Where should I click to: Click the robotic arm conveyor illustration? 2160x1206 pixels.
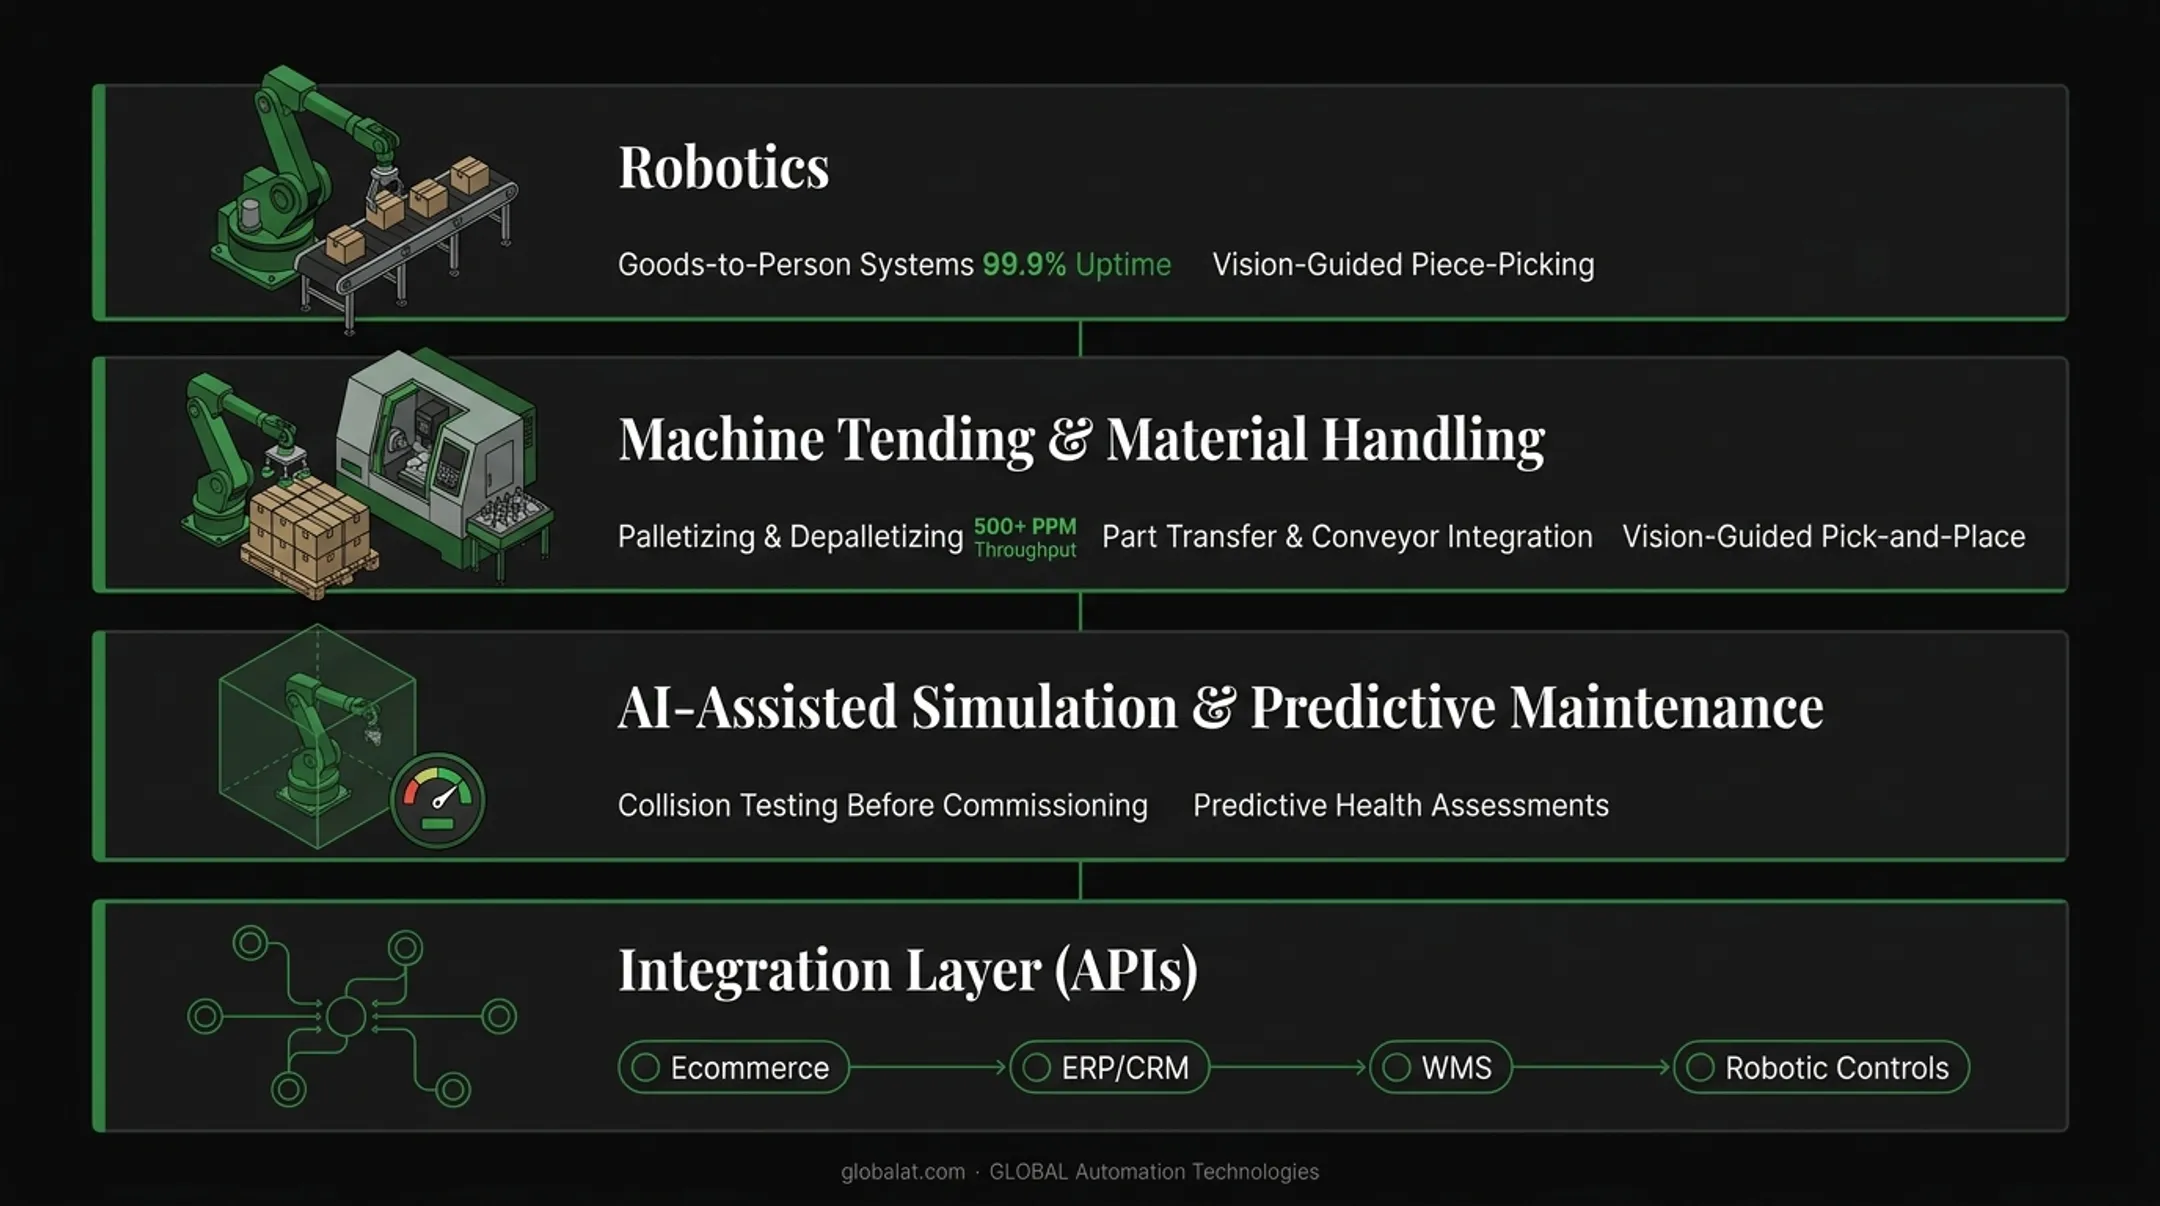coord(364,199)
